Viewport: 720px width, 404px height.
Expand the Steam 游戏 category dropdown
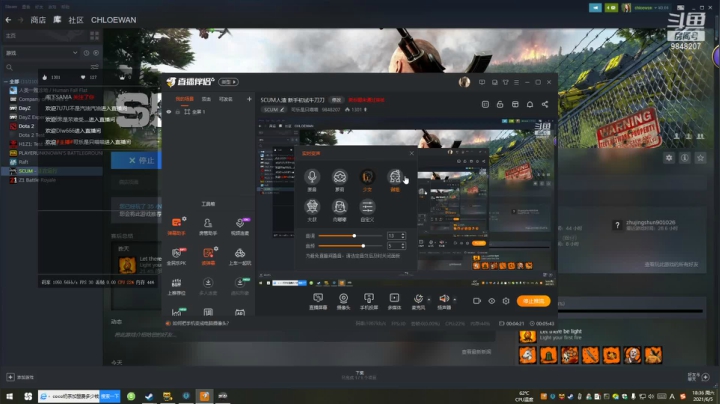click(75, 53)
